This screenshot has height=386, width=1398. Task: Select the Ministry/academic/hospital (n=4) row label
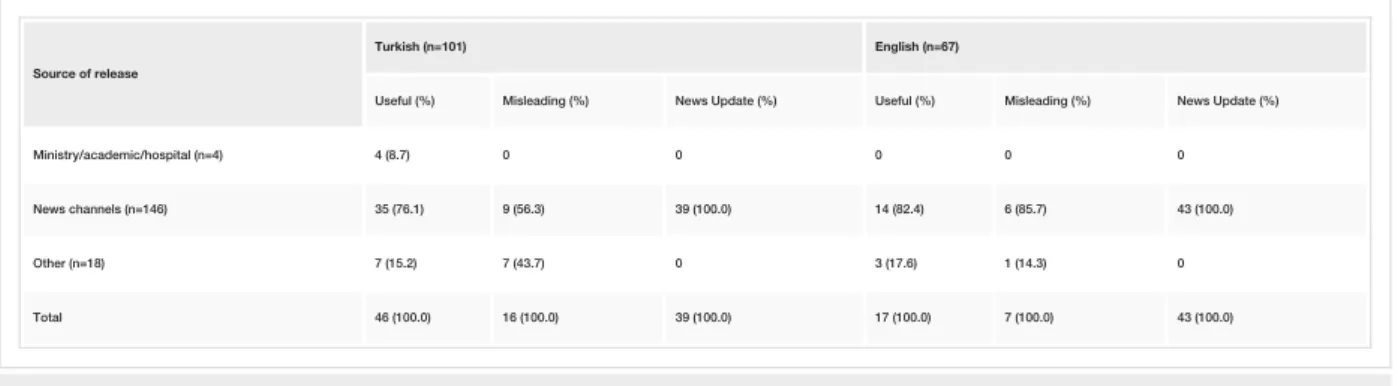coord(192,155)
